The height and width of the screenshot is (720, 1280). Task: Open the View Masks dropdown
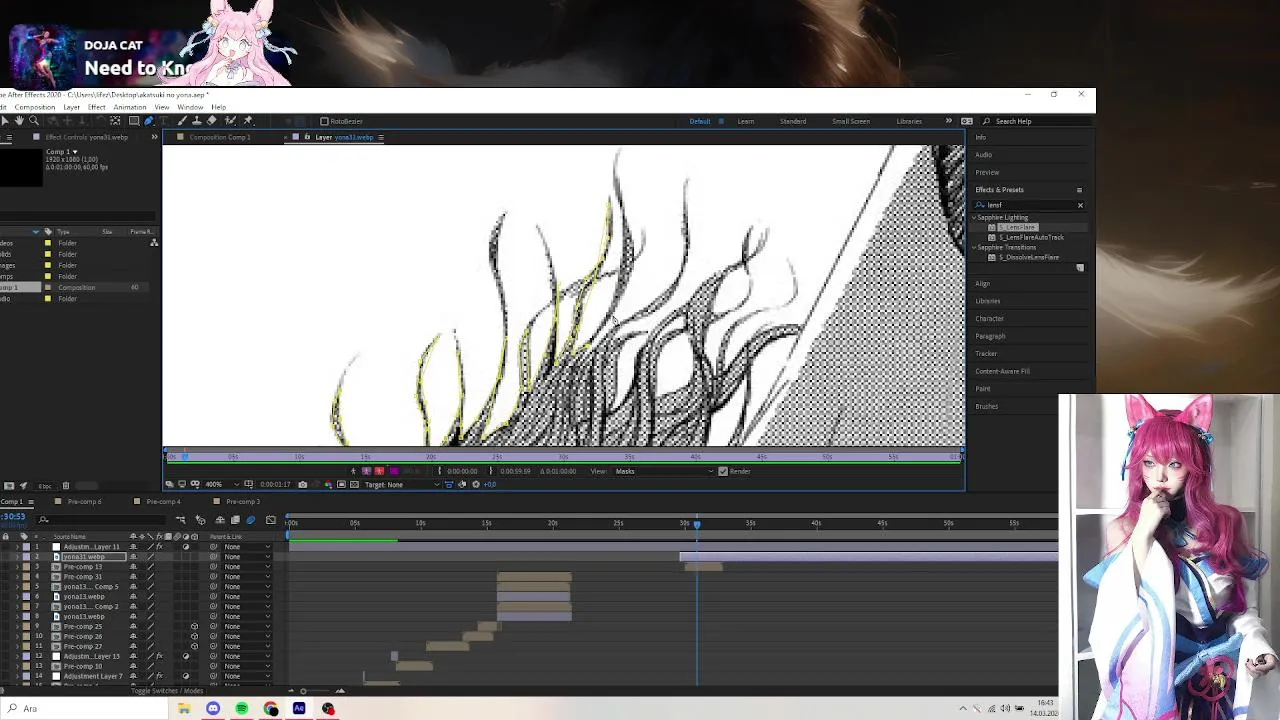point(665,471)
